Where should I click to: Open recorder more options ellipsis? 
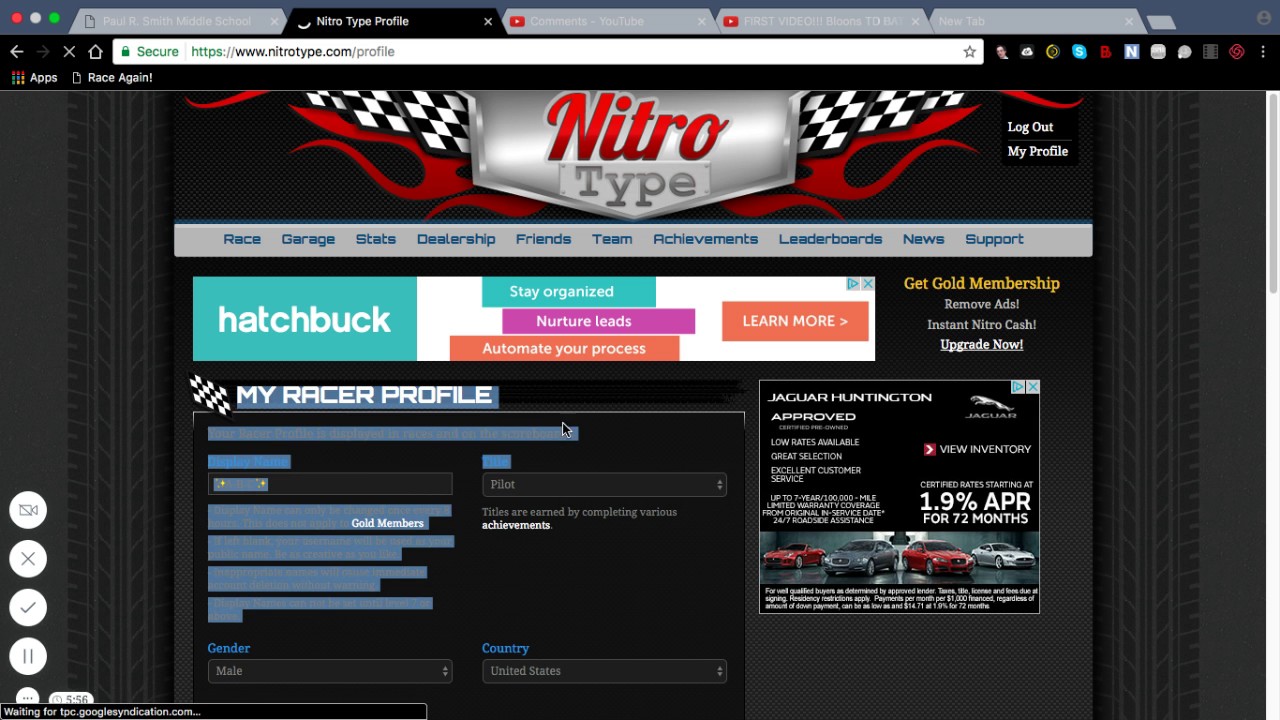click(x=28, y=698)
